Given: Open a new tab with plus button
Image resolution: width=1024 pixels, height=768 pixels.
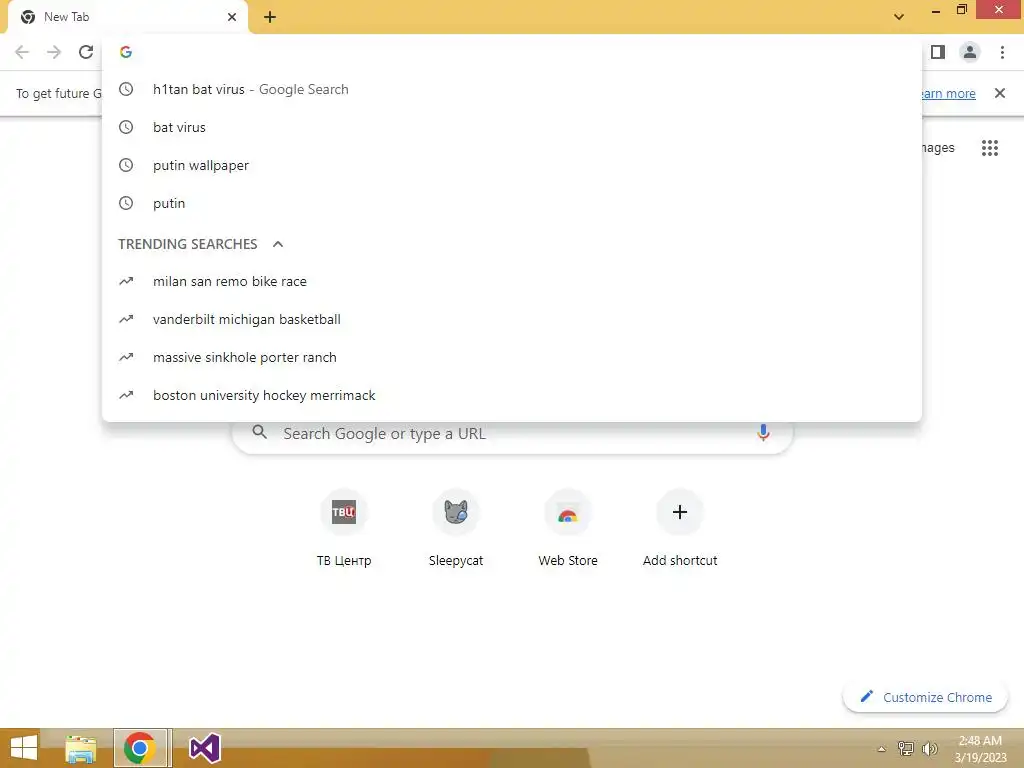Looking at the screenshot, I should click(270, 17).
